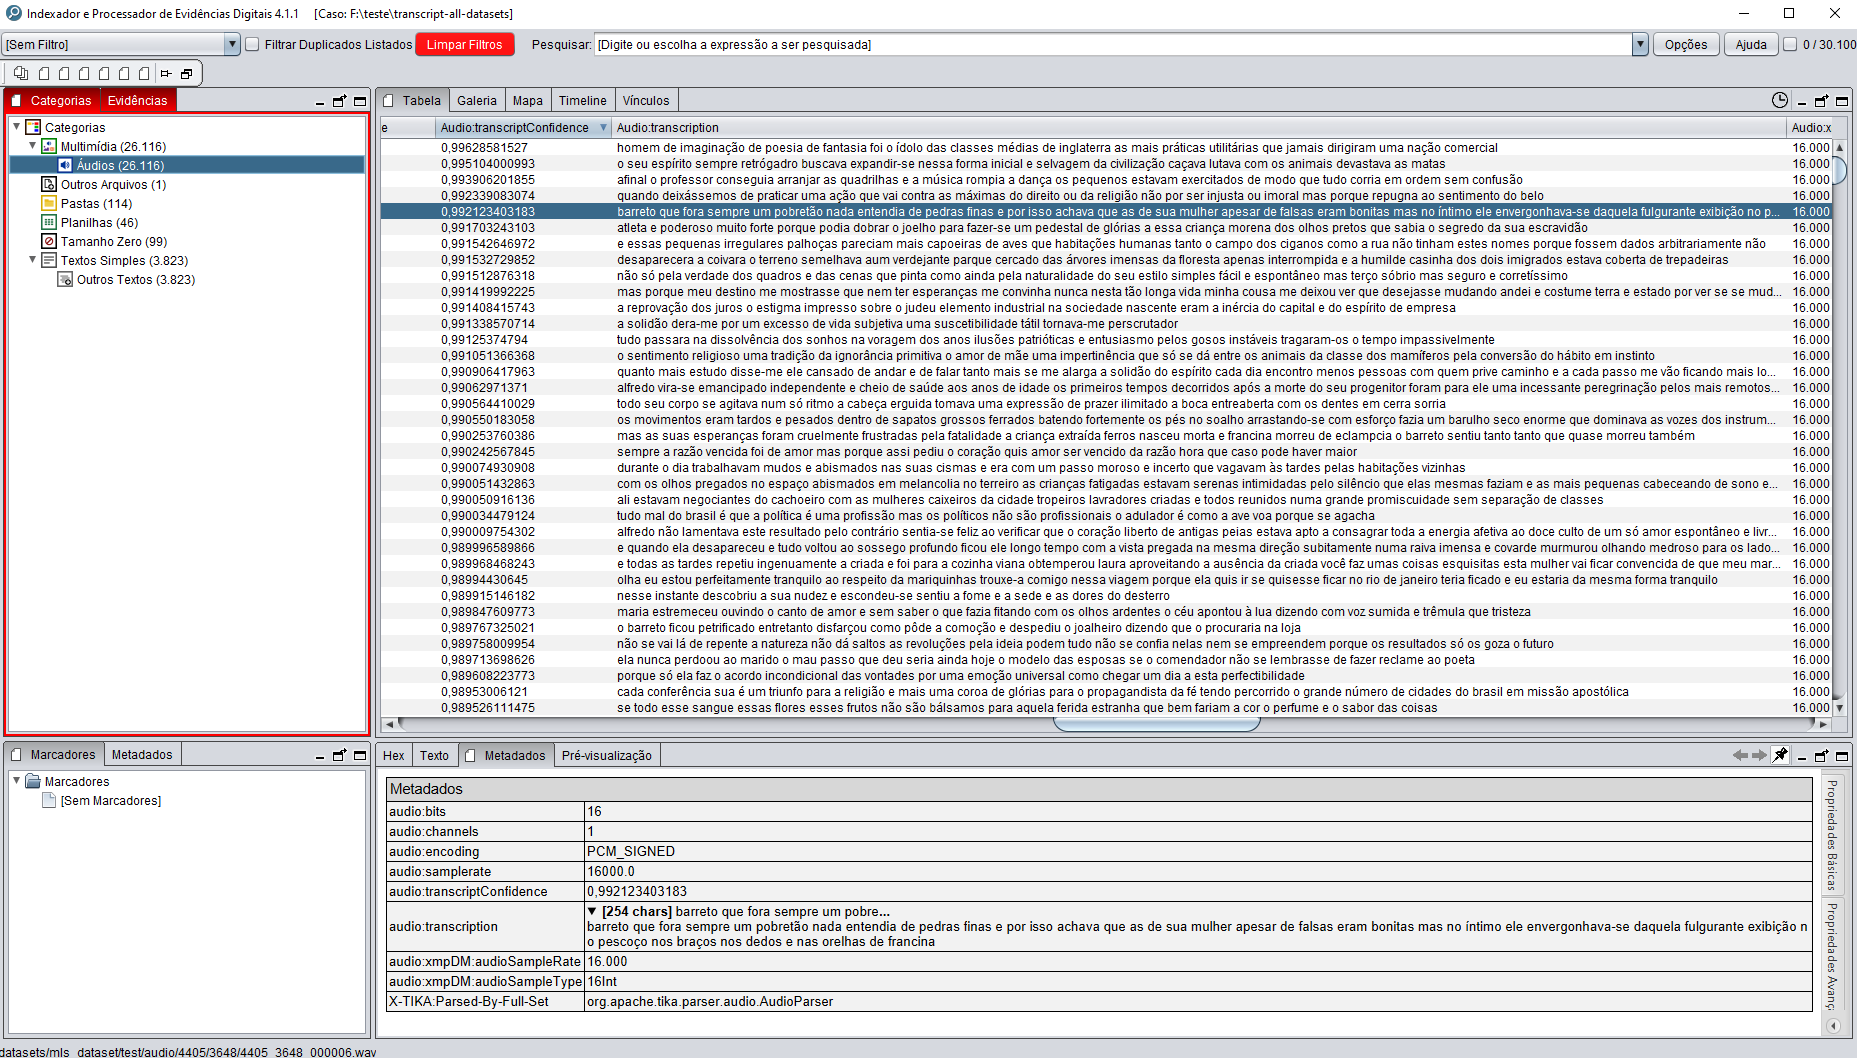Maximize the Categorias panel with its panel icon
Image resolution: width=1857 pixels, height=1058 pixels.
(358, 101)
